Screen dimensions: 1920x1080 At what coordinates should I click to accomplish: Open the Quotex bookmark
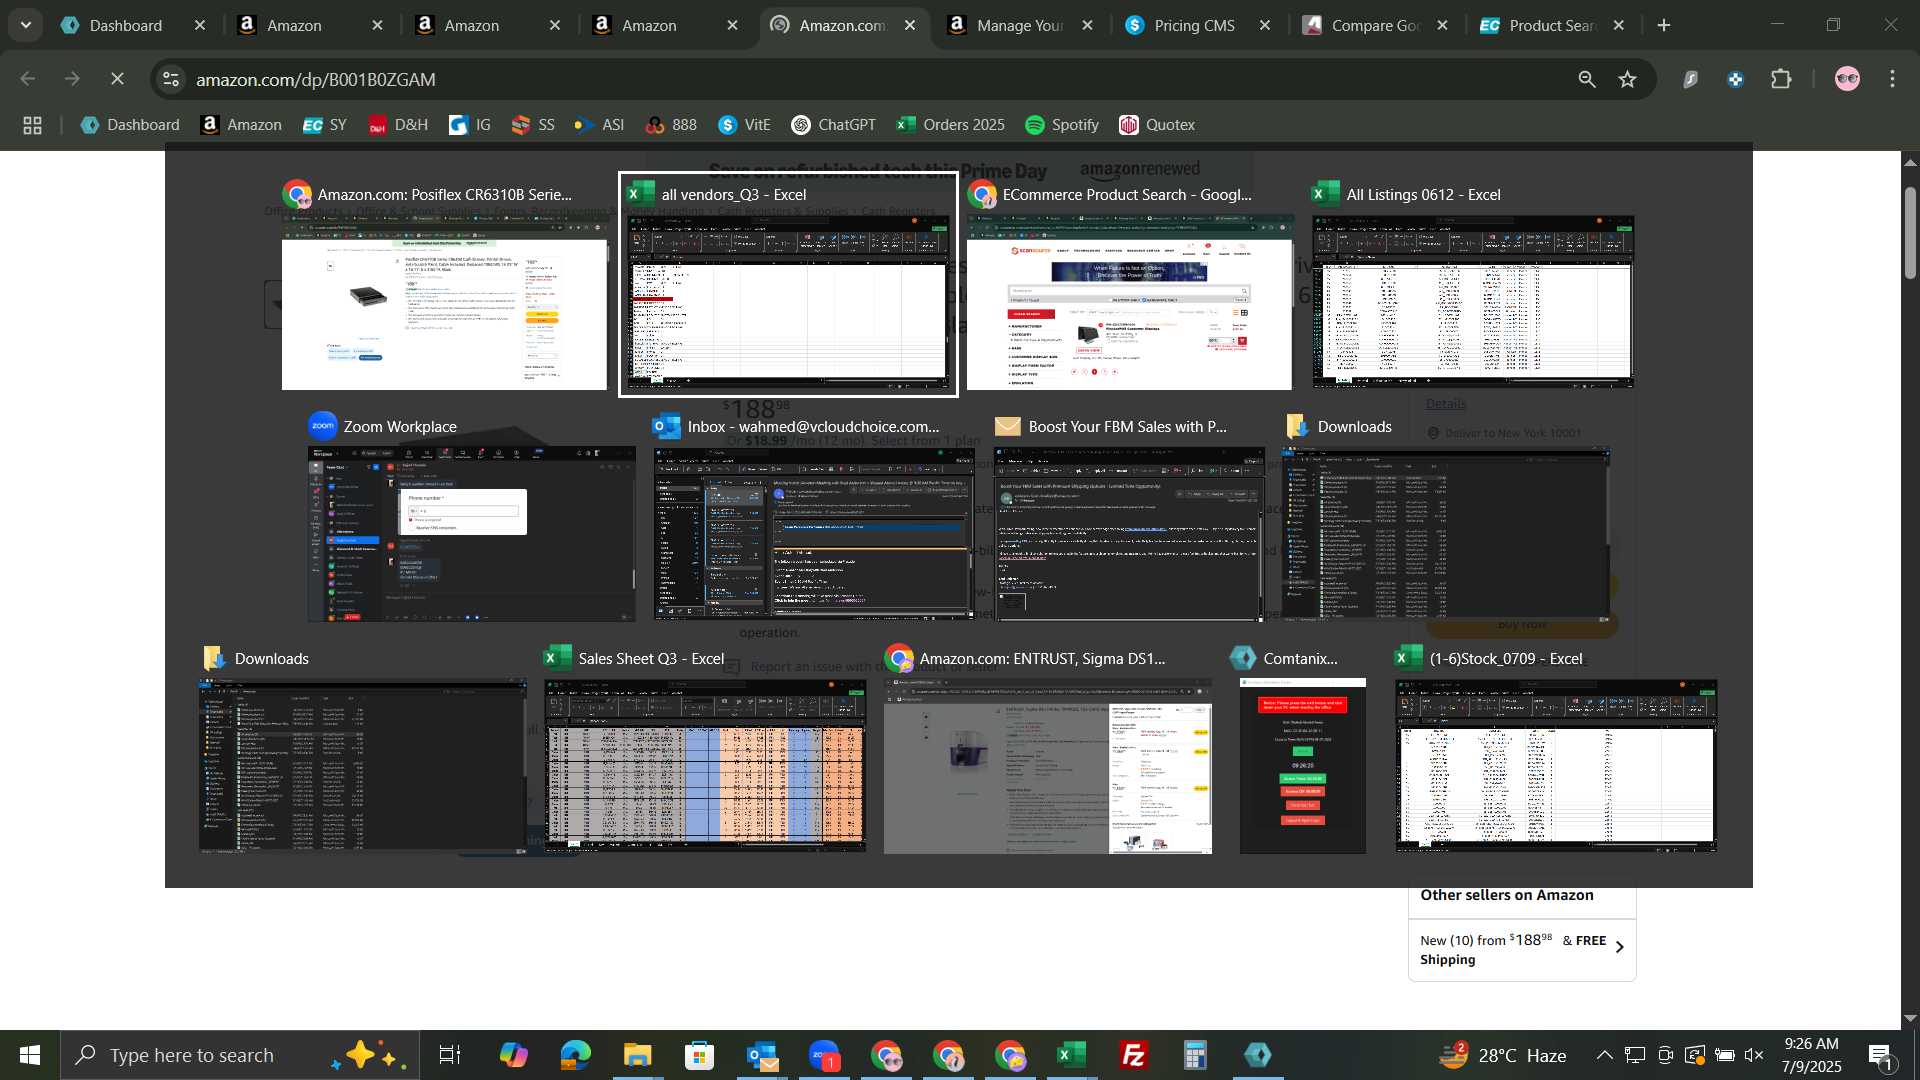coord(1157,125)
